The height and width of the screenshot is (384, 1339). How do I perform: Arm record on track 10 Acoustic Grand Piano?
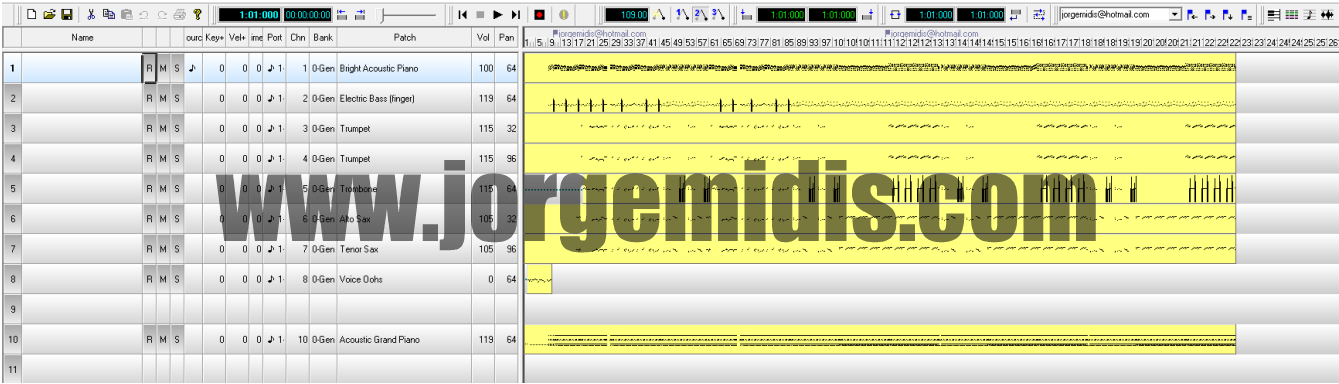click(x=150, y=340)
